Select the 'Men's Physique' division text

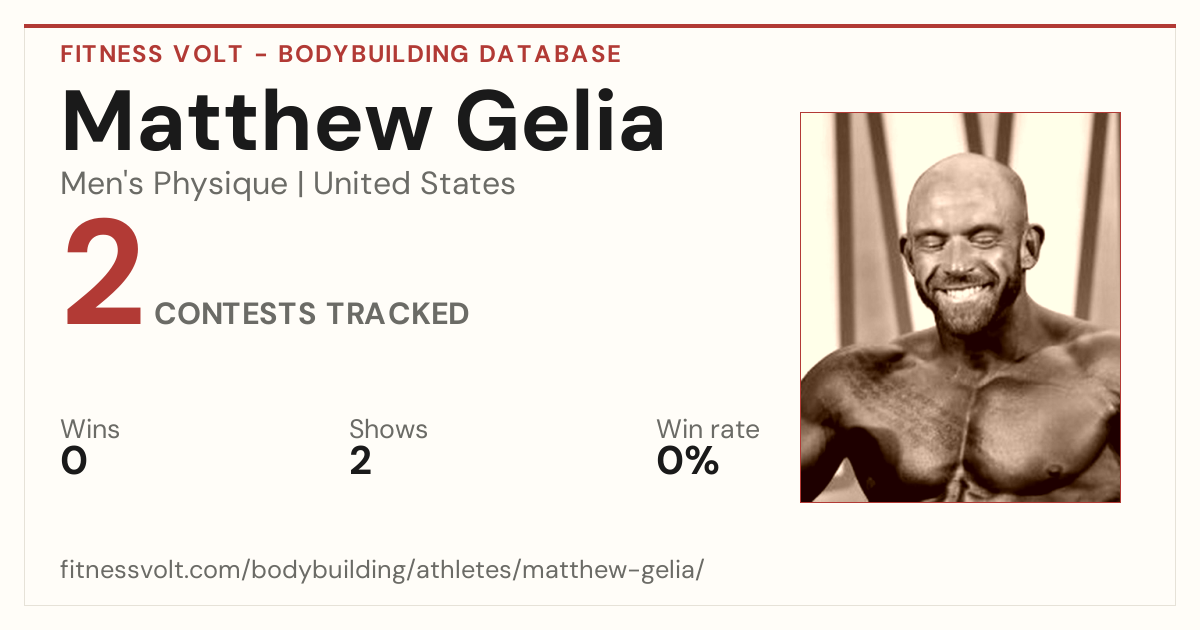tap(174, 184)
